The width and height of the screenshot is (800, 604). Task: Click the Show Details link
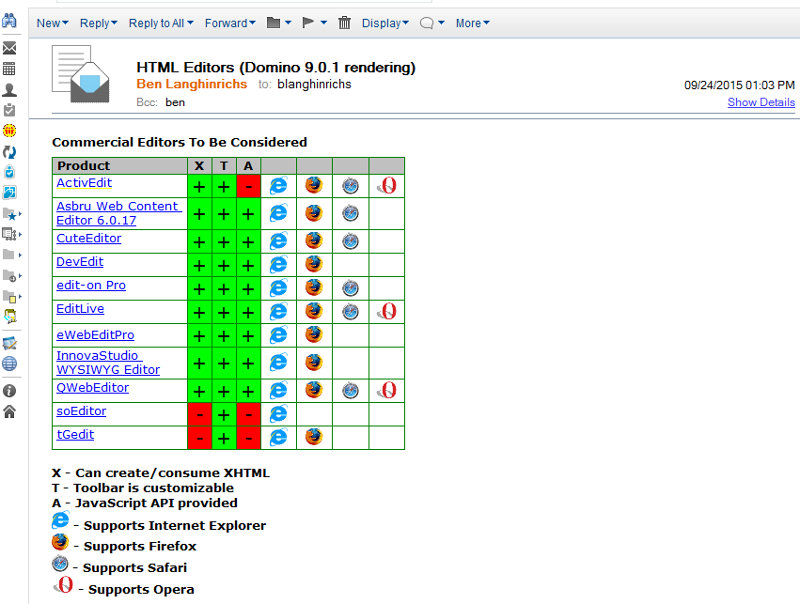point(761,102)
